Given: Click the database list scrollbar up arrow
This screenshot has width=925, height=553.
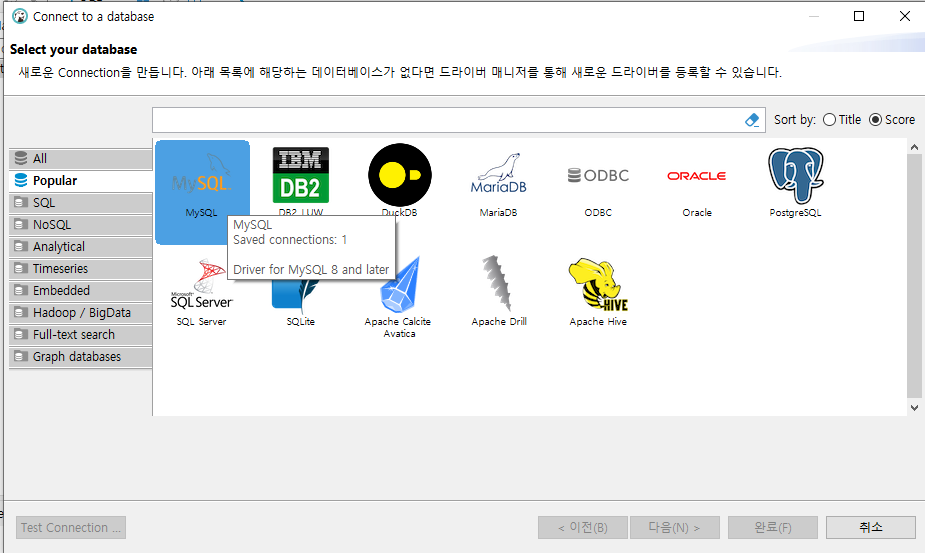Looking at the screenshot, I should [914, 147].
